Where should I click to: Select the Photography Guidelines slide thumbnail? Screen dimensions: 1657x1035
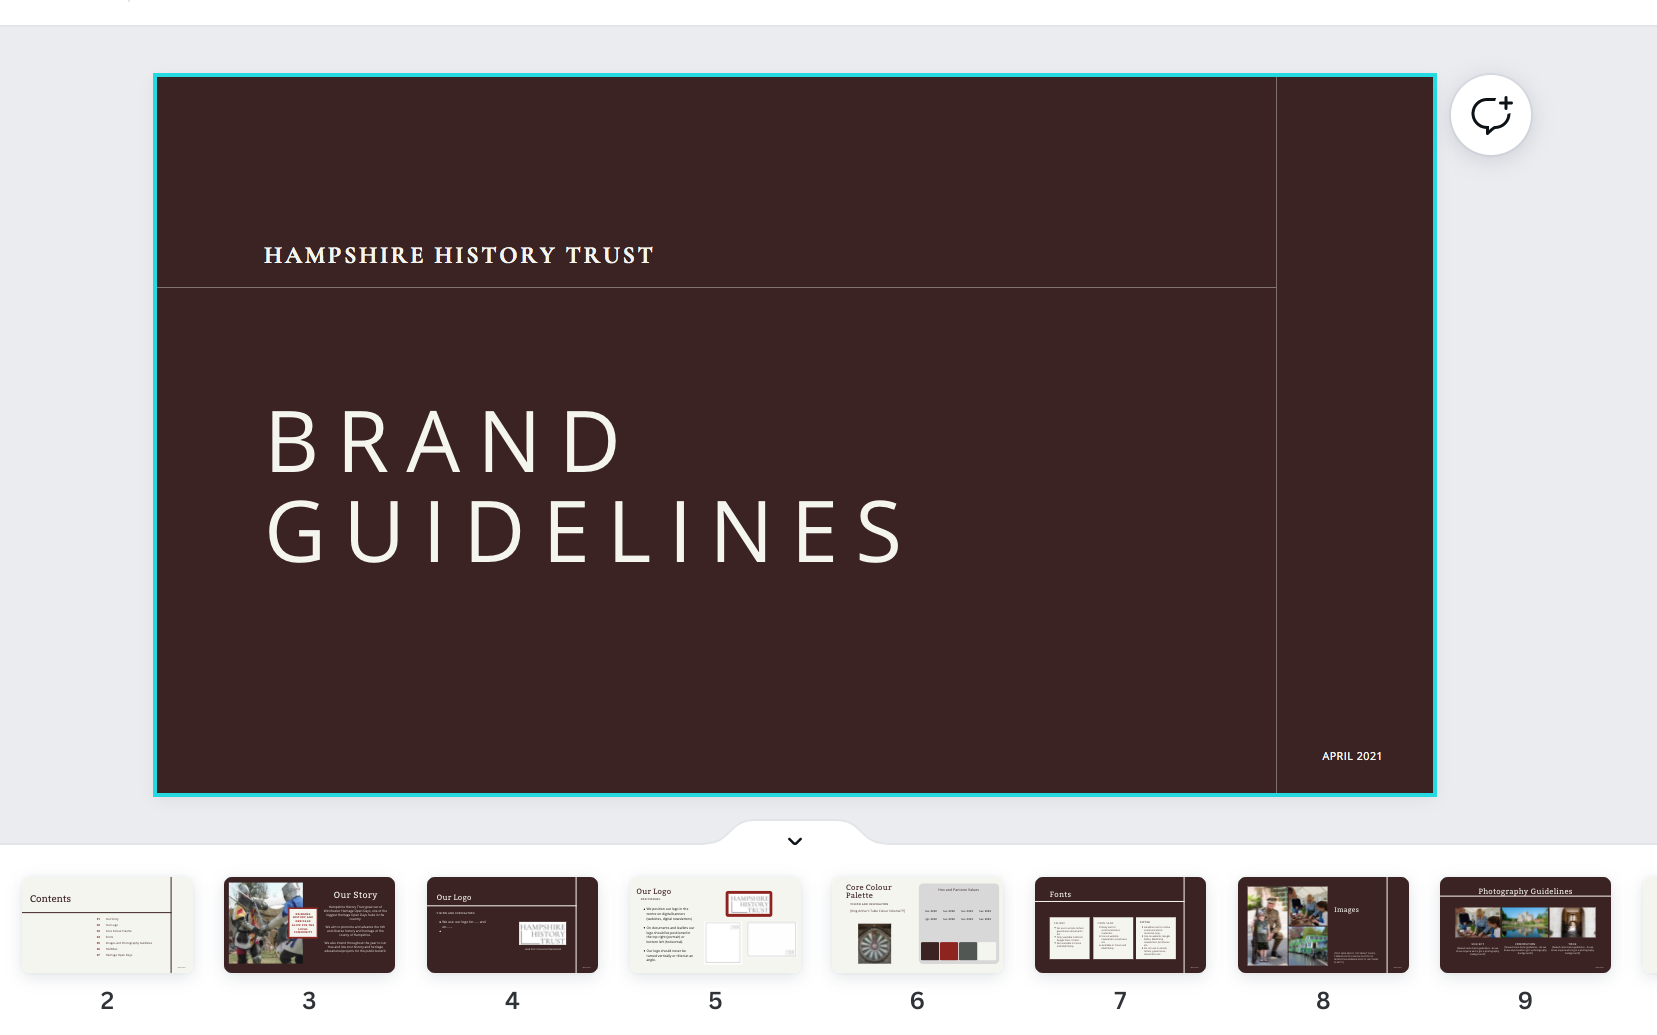pos(1525,925)
